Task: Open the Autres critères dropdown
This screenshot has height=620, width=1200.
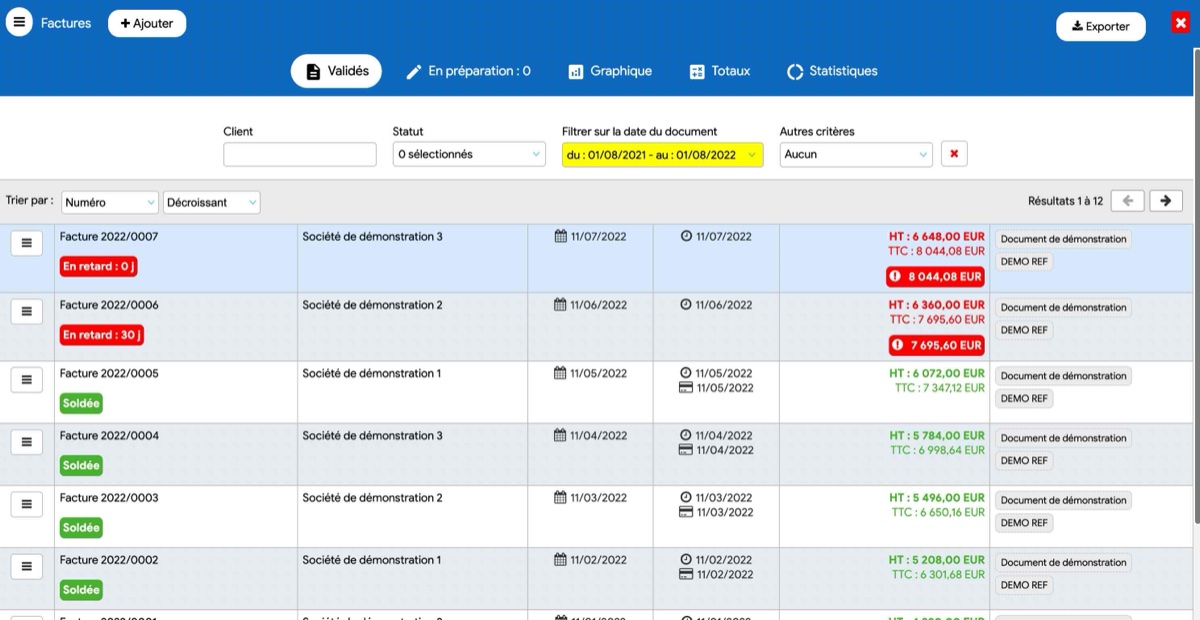Action: point(855,154)
